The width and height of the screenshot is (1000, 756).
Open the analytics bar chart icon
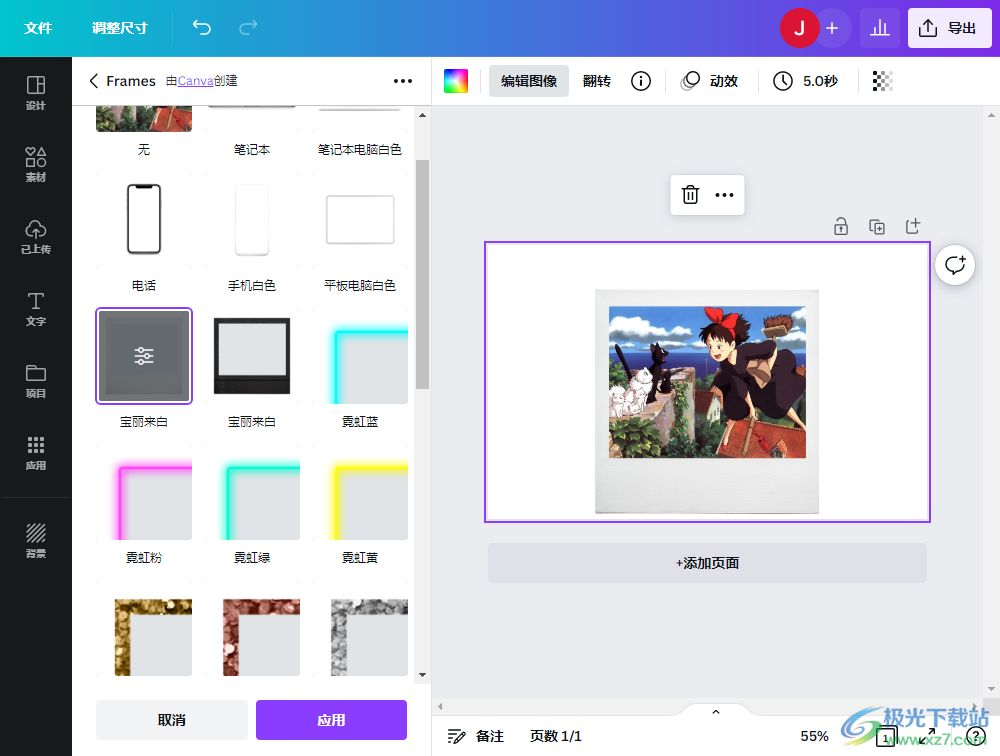(879, 28)
